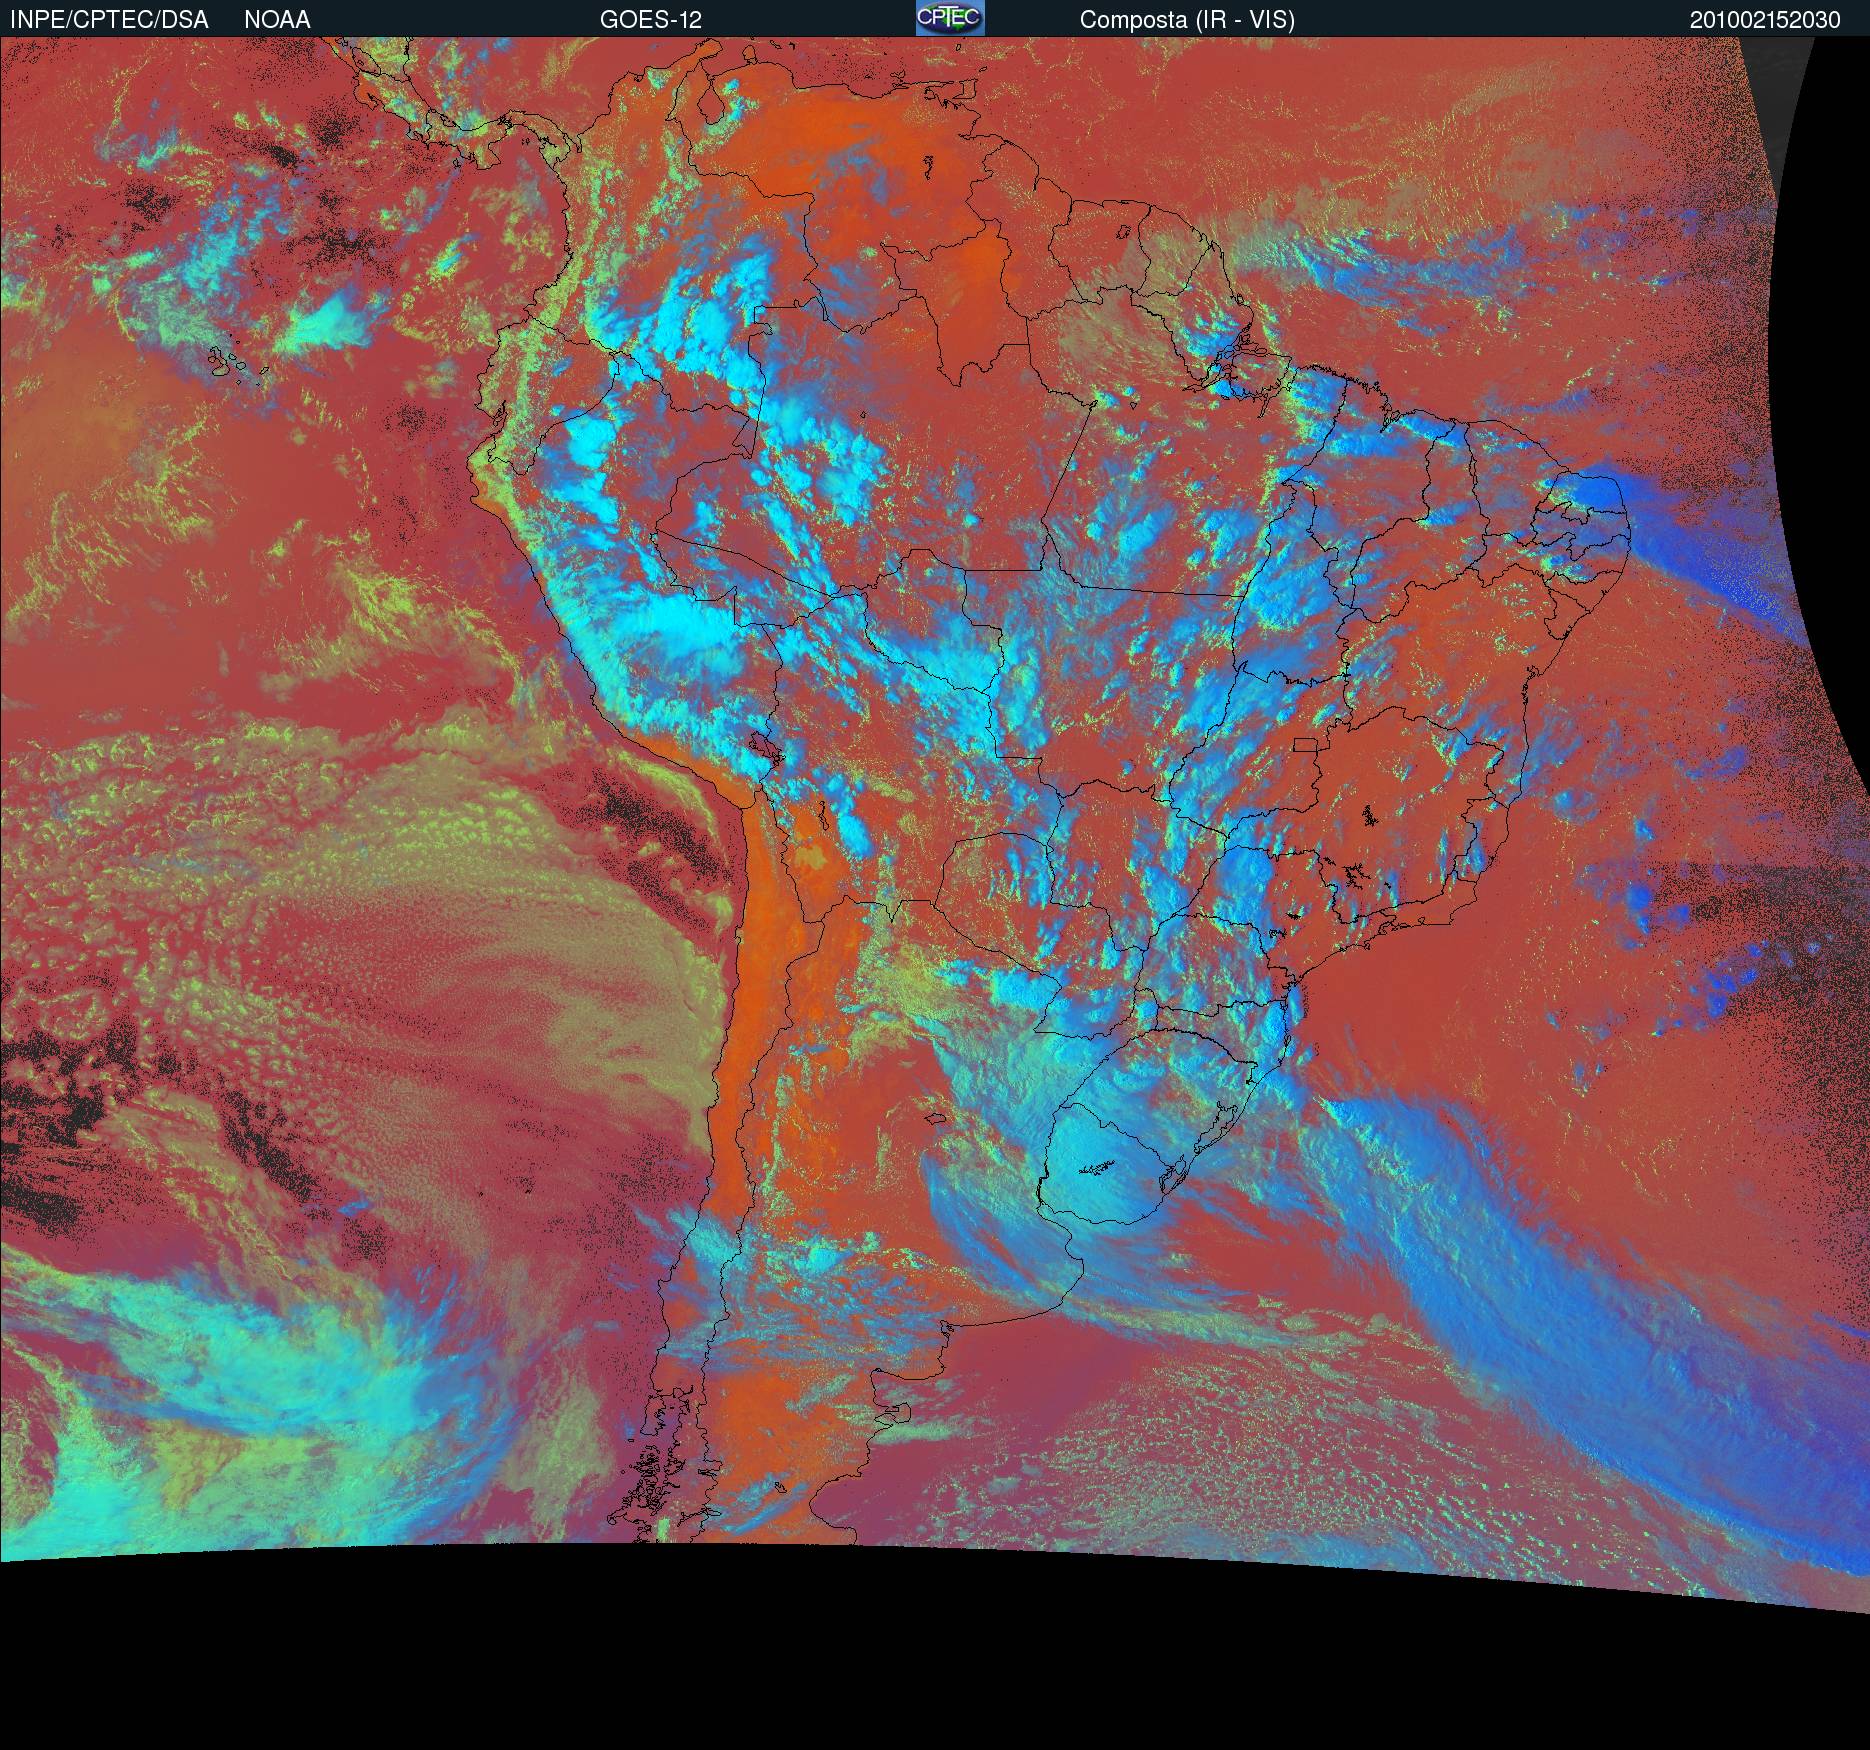Select the 201002152030 timestamp text
Image resolution: width=1870 pixels, height=1750 pixels.
(x=1765, y=20)
